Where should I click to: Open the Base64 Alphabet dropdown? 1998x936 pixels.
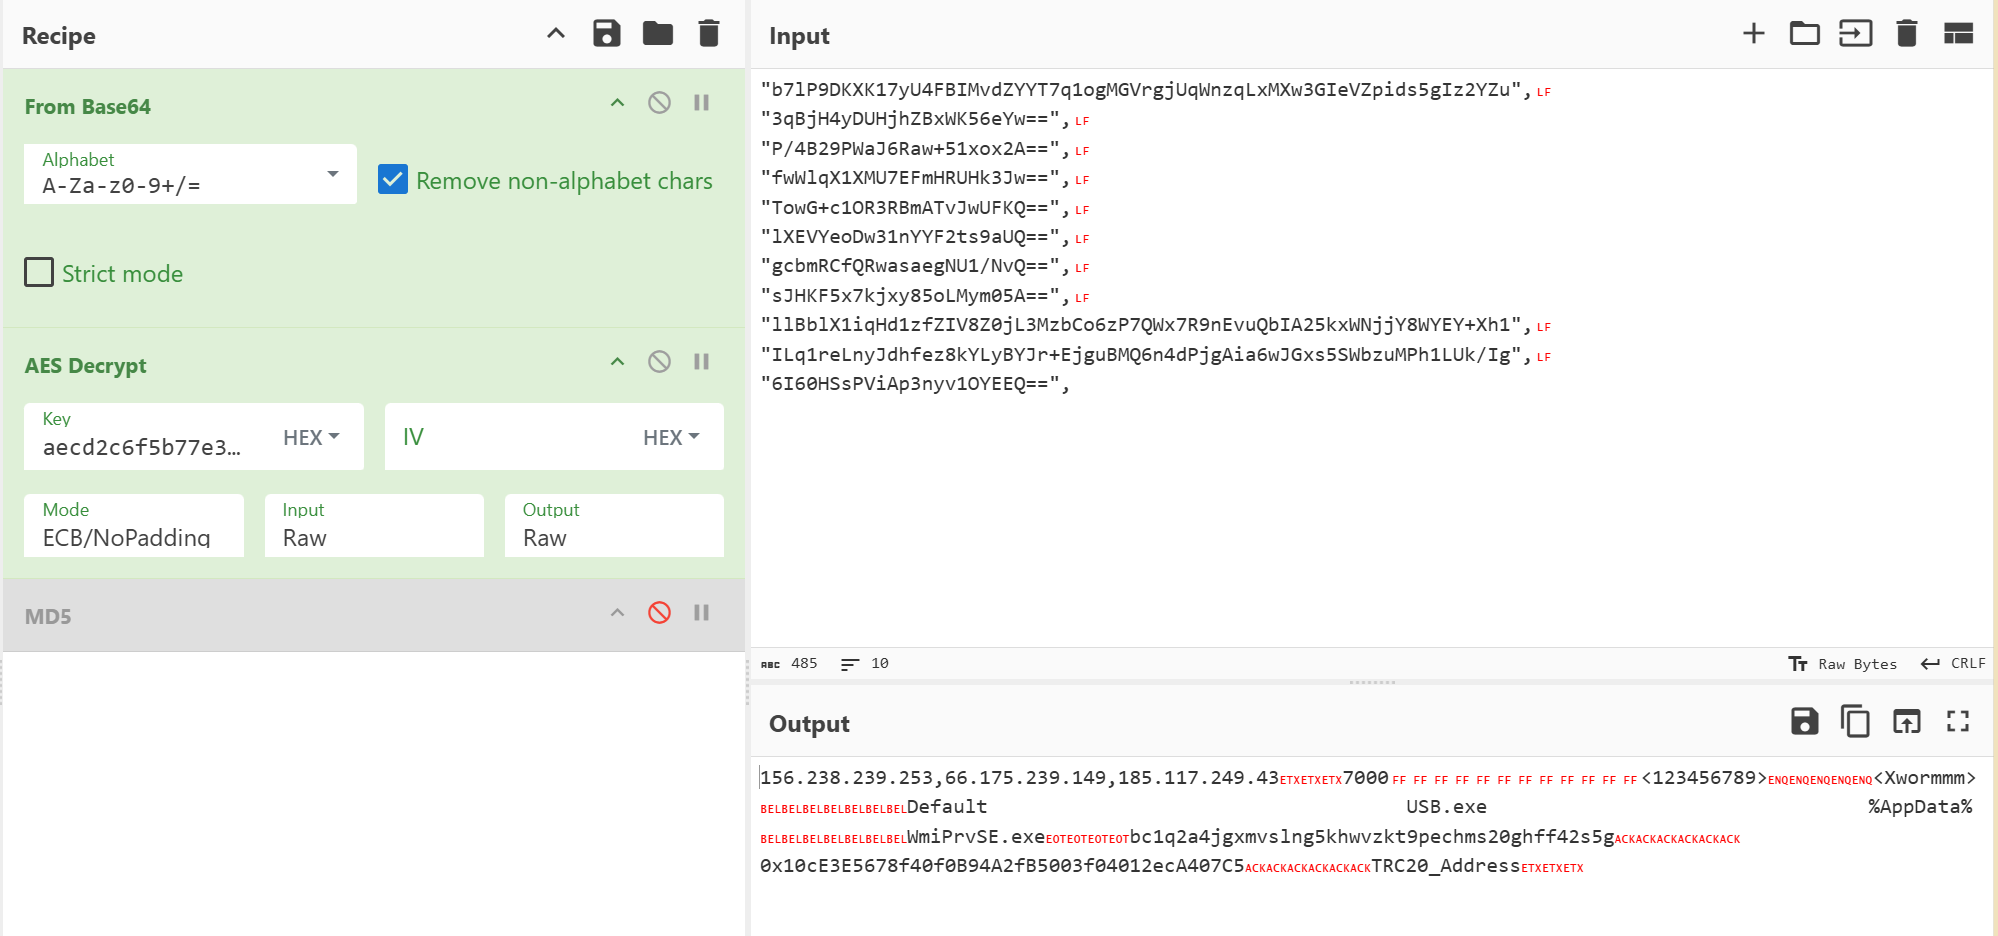[x=190, y=174]
